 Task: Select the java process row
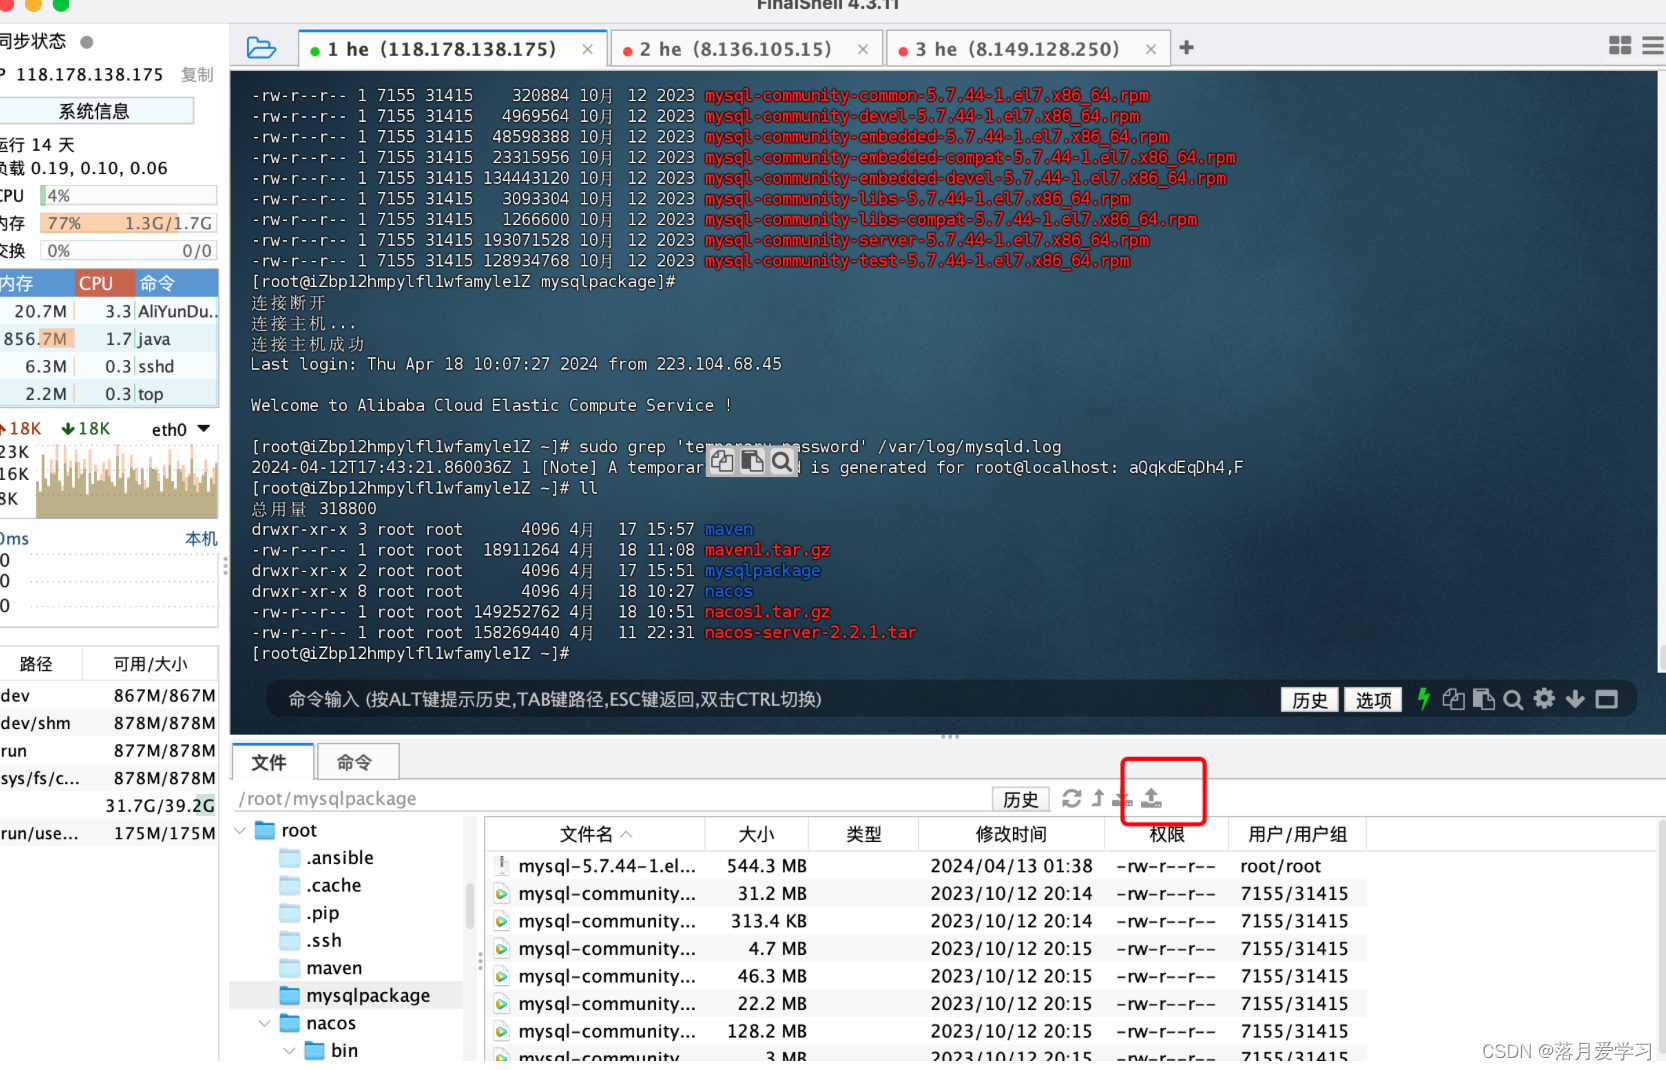pos(109,339)
